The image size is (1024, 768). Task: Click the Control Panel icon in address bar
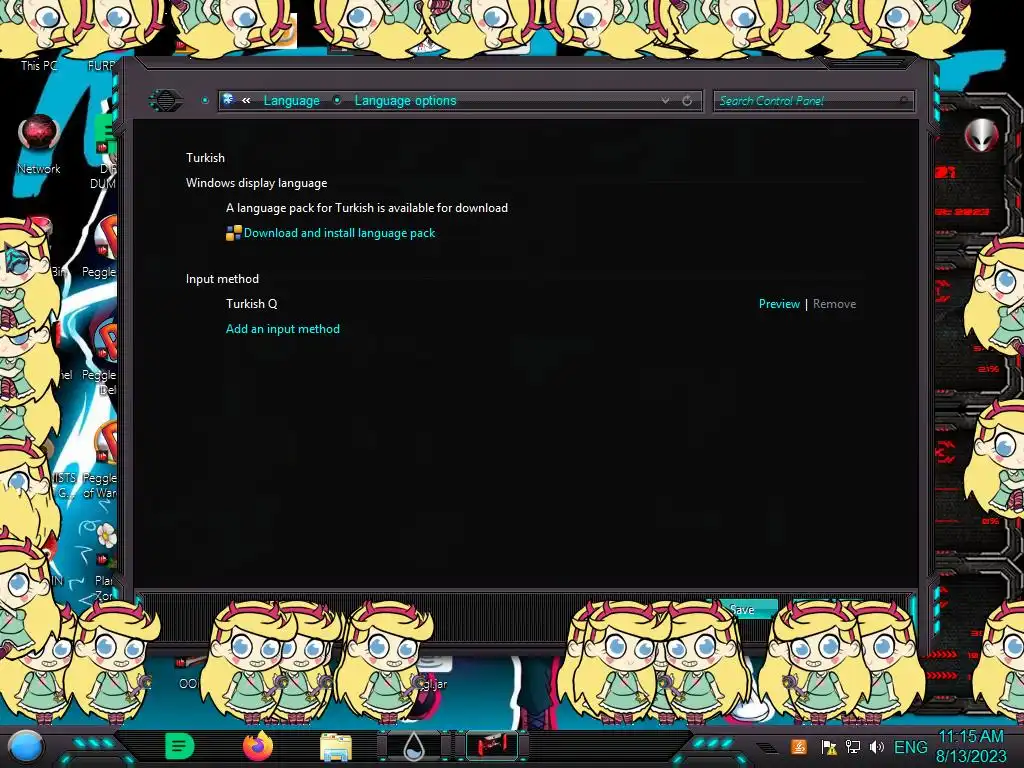(229, 100)
